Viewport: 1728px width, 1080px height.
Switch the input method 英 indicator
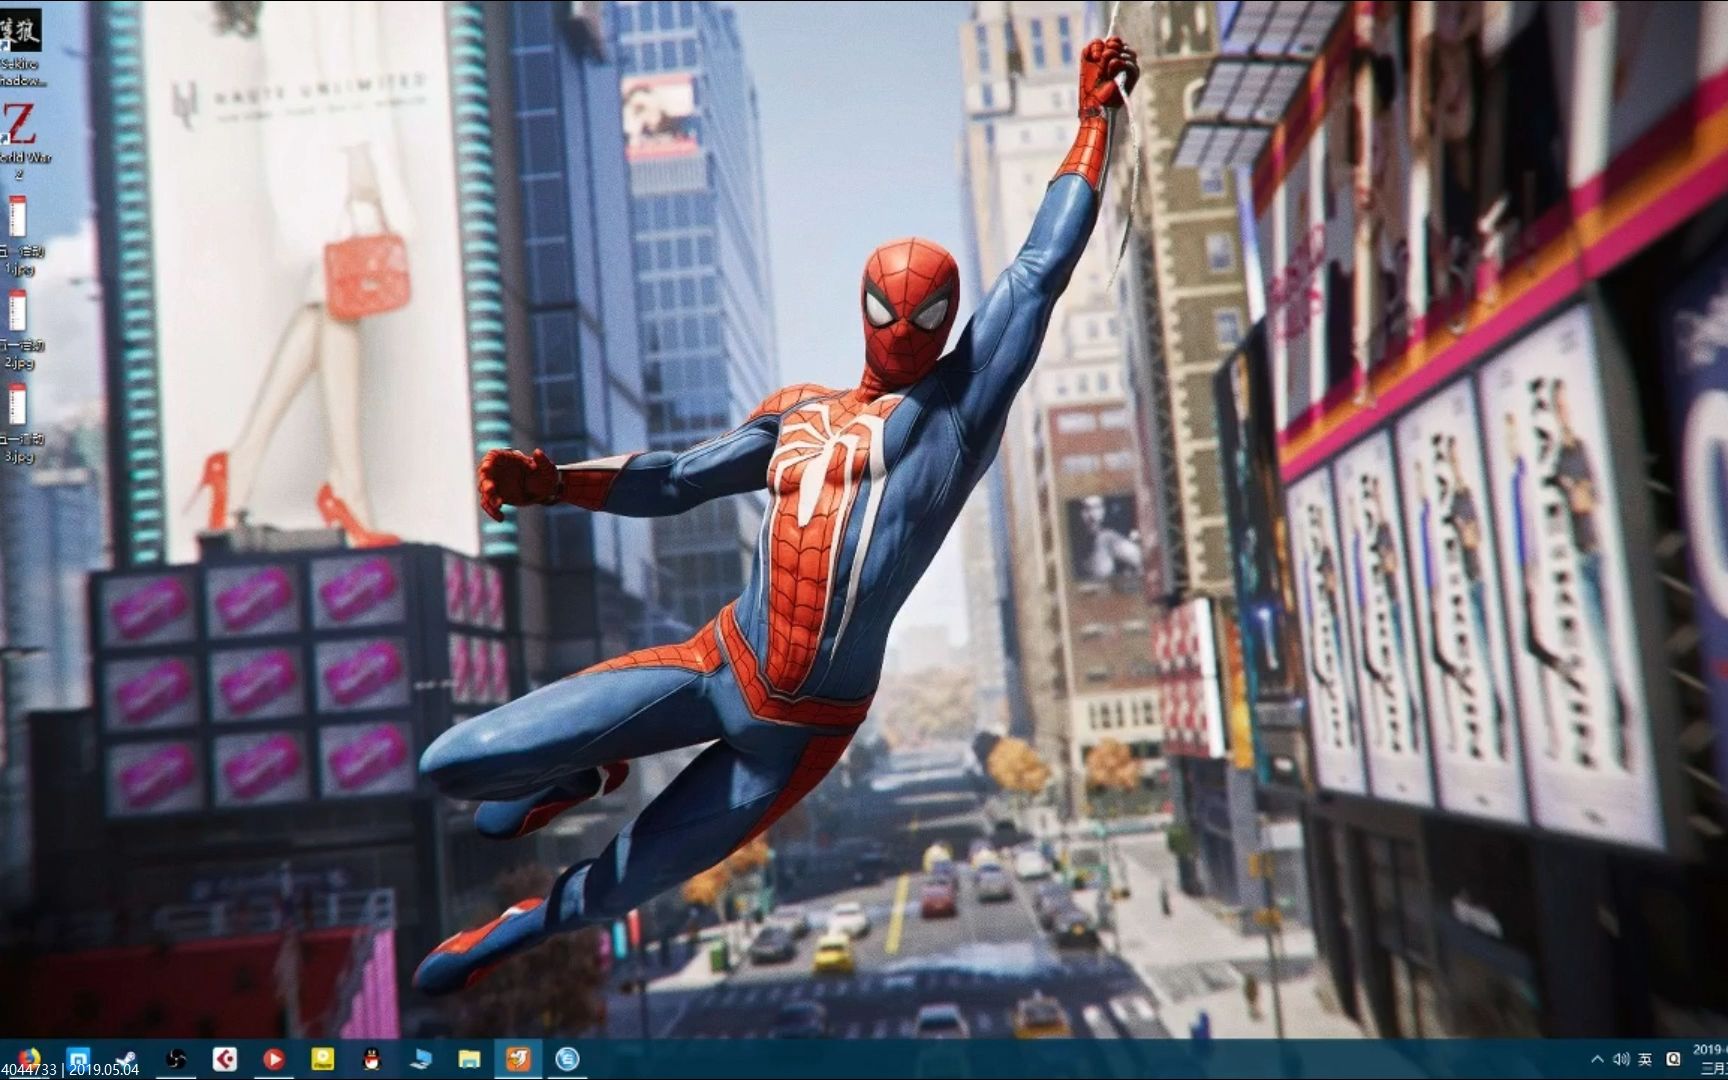(x=1645, y=1059)
